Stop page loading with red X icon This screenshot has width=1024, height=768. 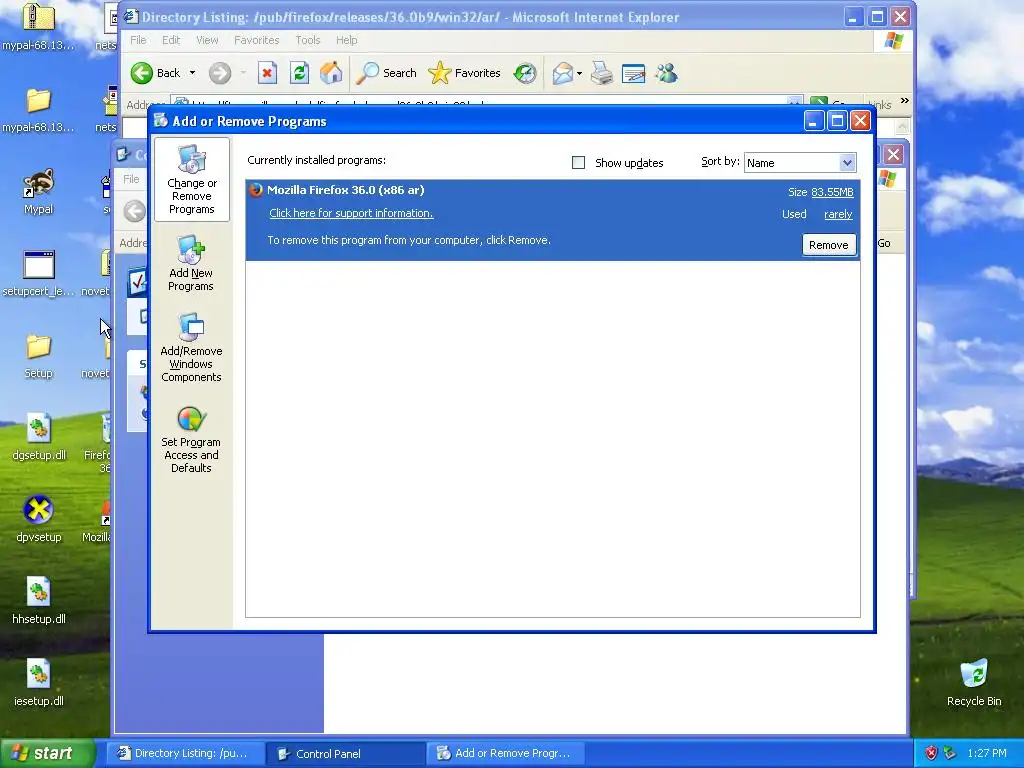point(267,73)
